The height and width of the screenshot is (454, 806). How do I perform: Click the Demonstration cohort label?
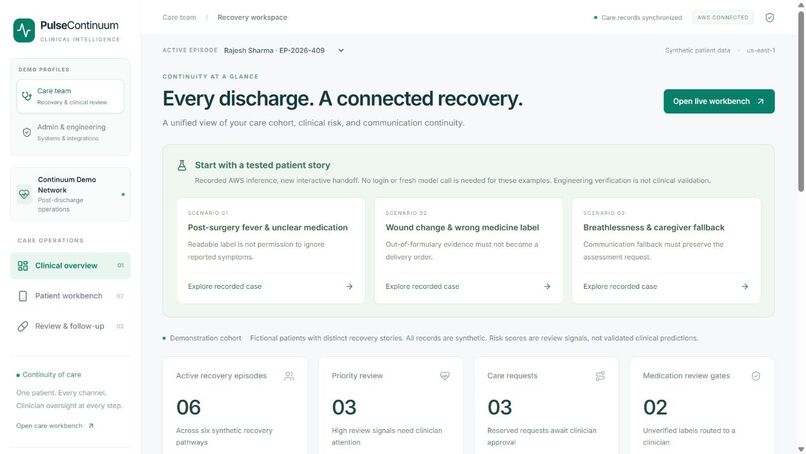pos(205,338)
